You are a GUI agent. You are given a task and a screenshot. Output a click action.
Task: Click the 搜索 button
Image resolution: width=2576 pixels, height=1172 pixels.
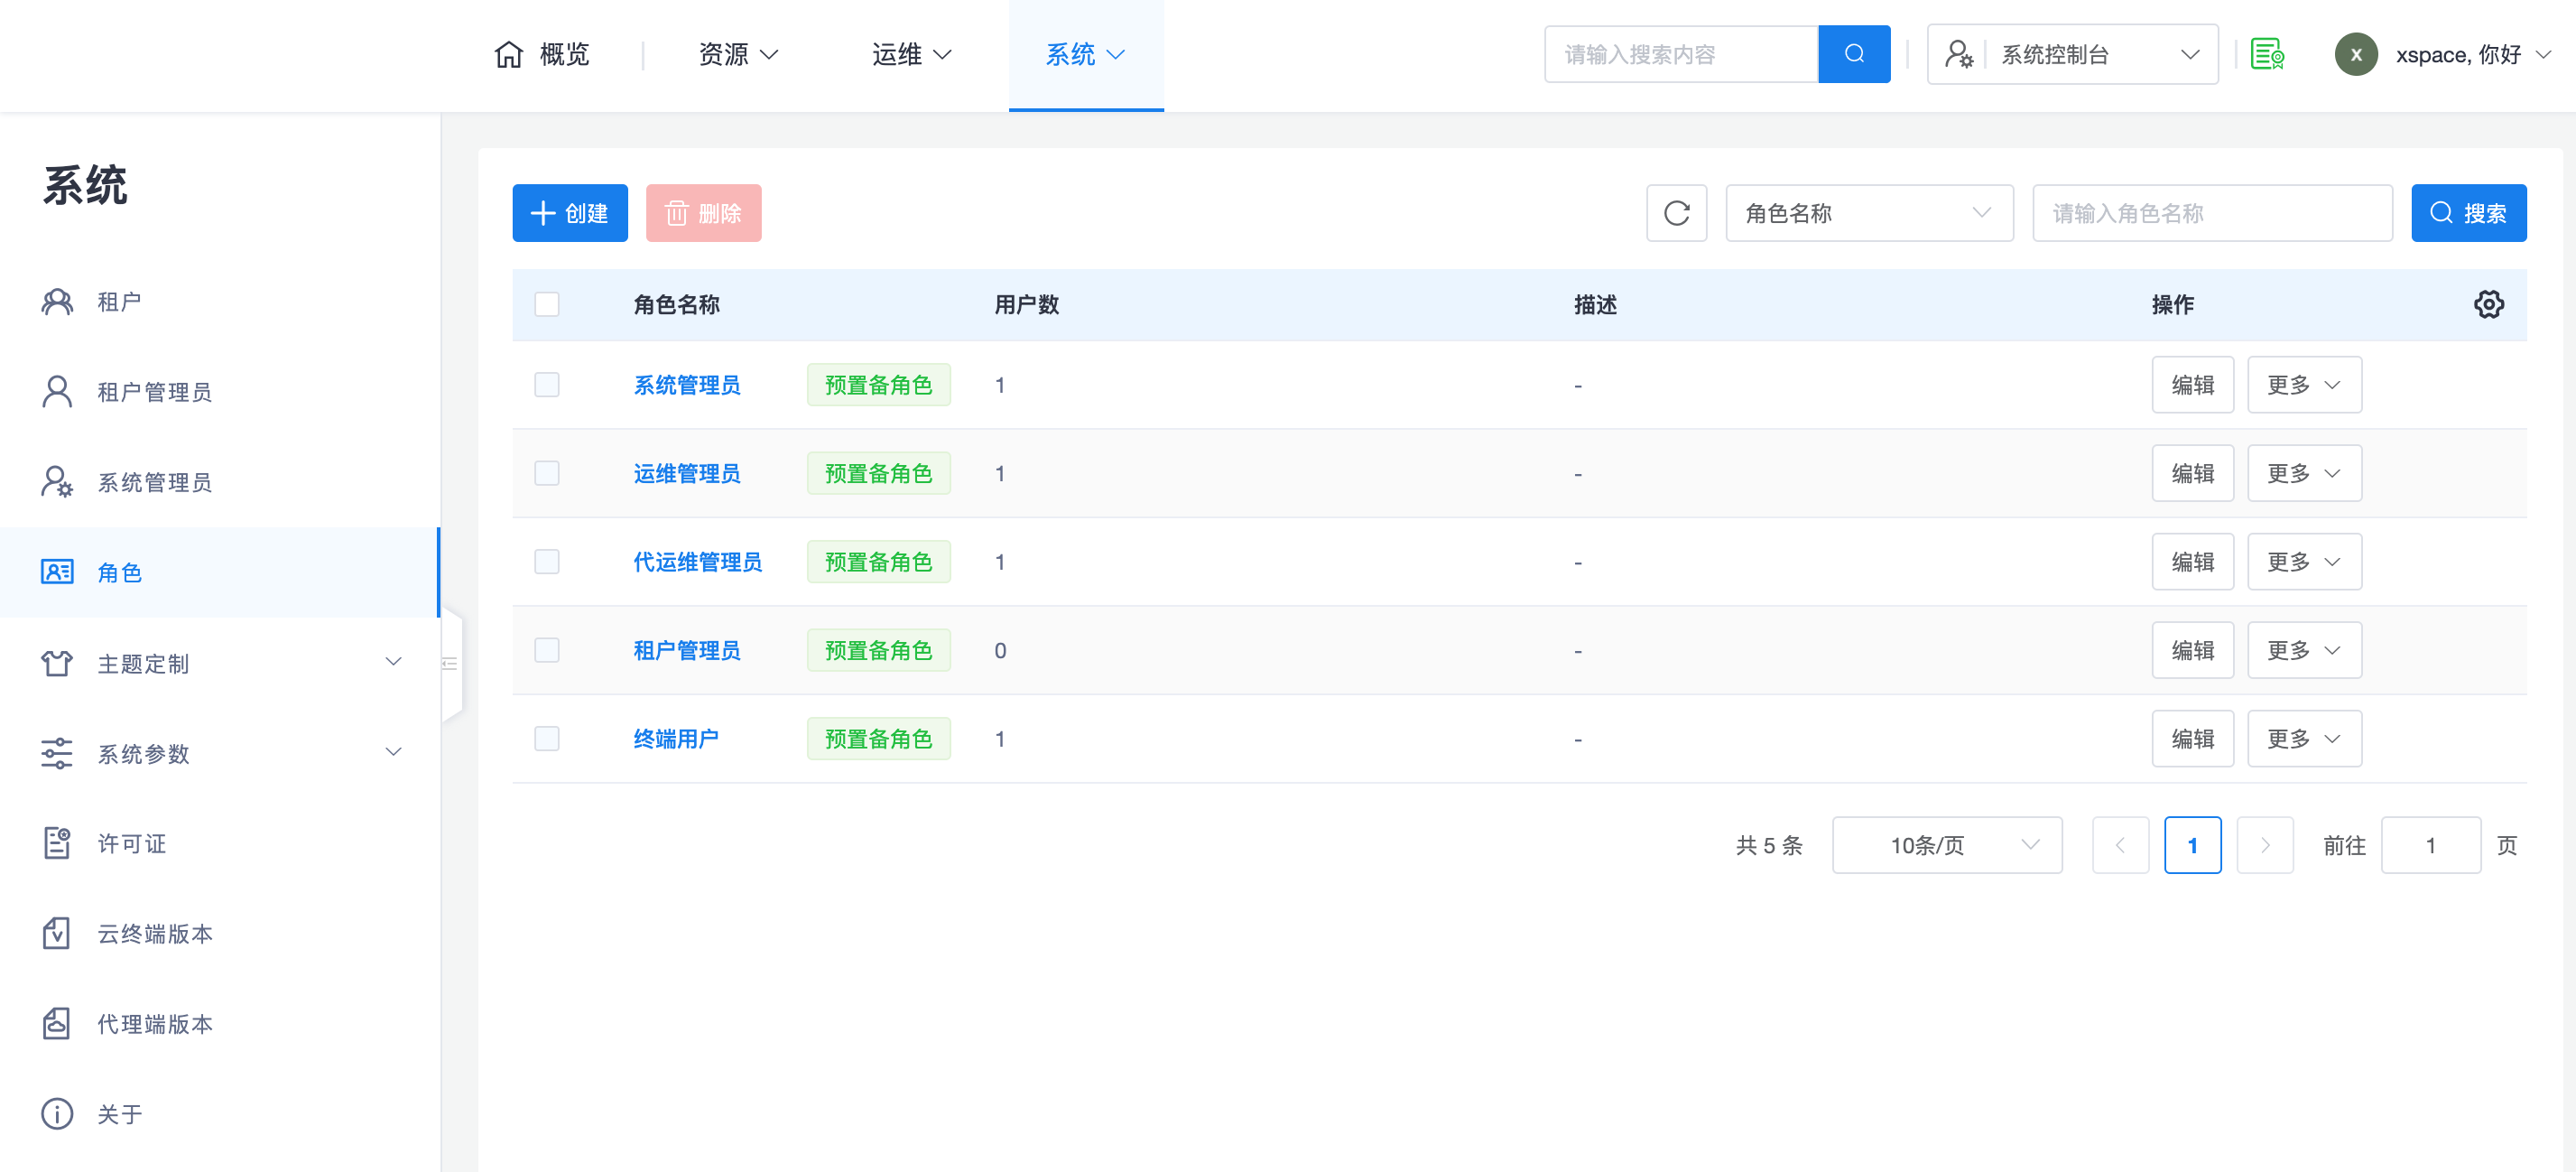point(2468,213)
